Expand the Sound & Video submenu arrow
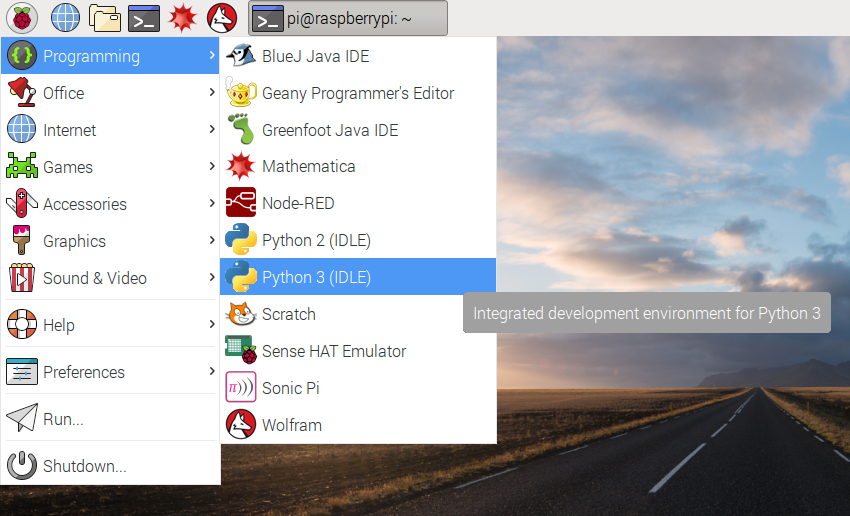Screen dimensions: 850x516 pyautogui.click(x=211, y=276)
